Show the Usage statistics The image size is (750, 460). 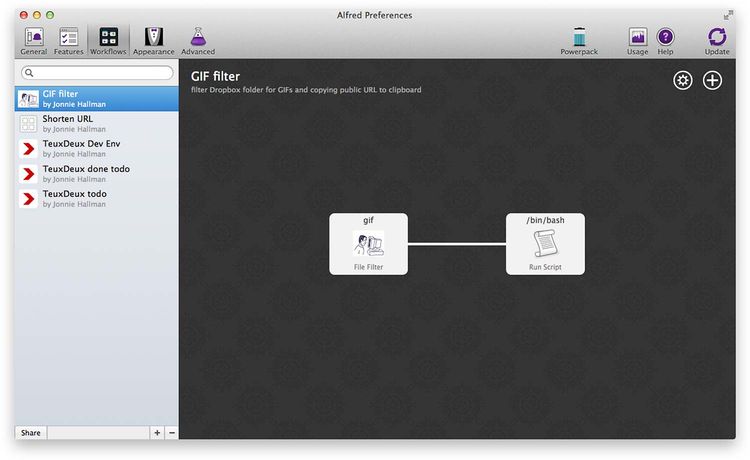point(638,41)
